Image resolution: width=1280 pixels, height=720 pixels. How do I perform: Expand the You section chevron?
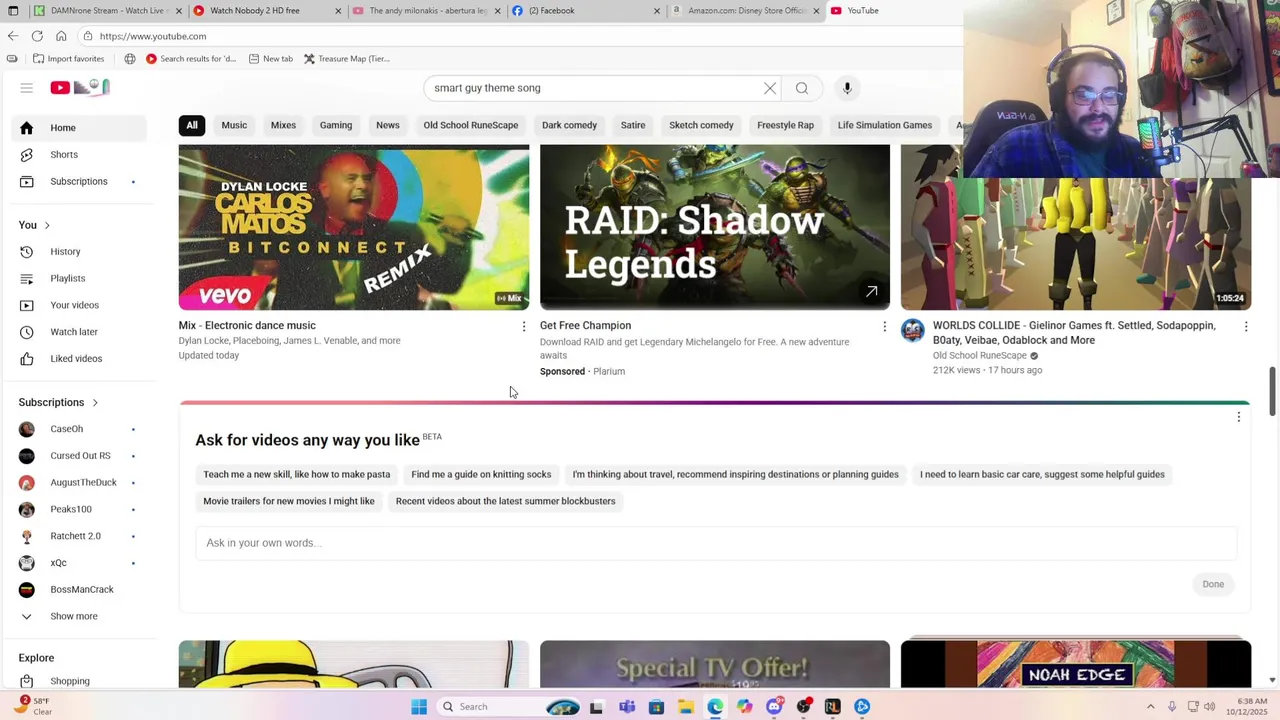coord(47,225)
